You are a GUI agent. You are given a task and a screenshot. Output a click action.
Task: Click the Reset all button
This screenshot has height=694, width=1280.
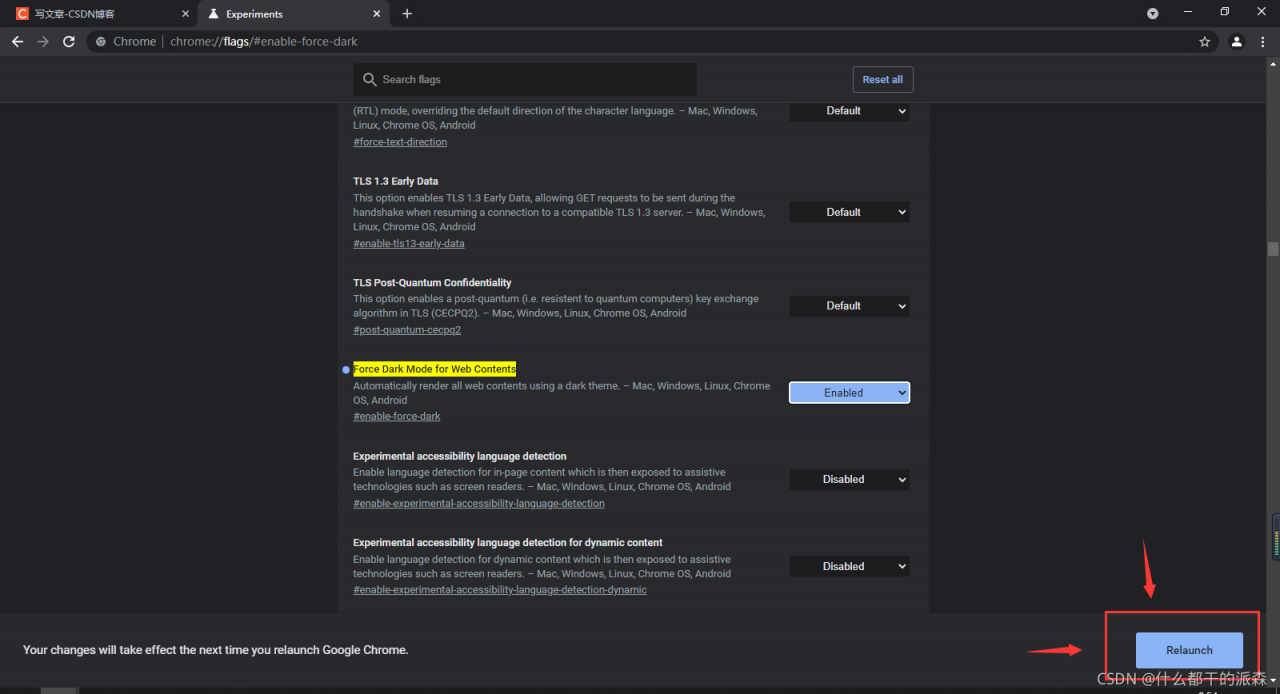(882, 80)
